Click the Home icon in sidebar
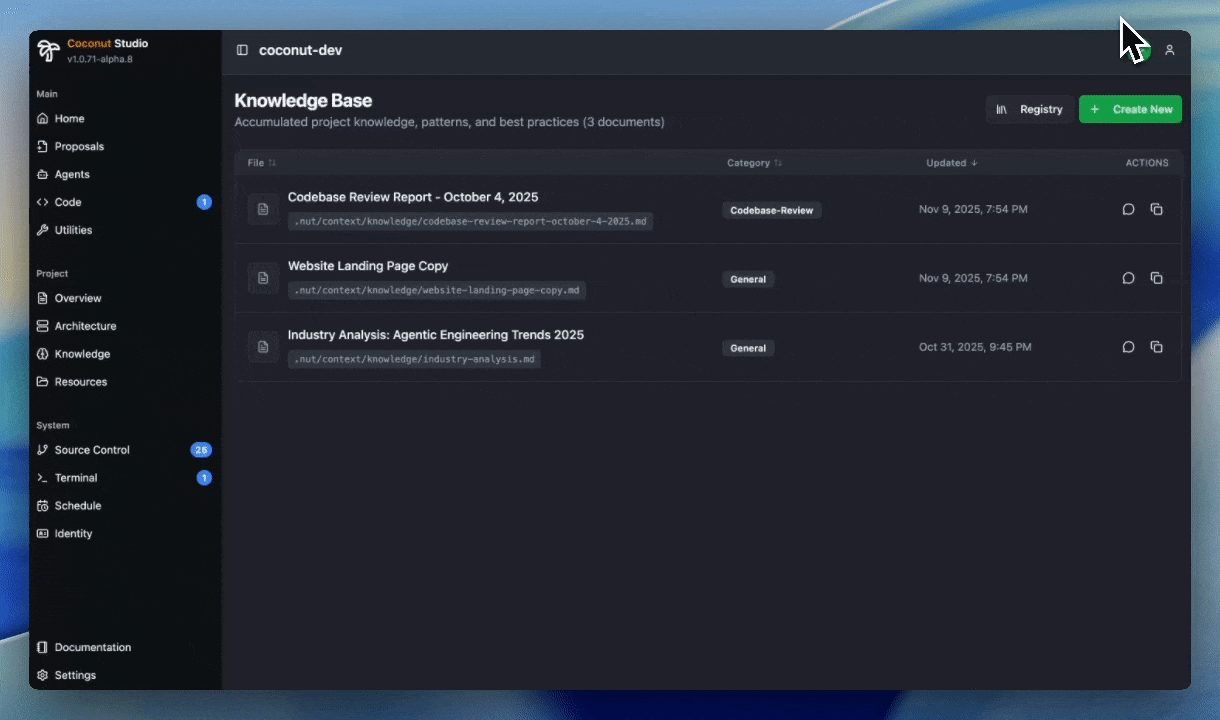 tap(42, 118)
